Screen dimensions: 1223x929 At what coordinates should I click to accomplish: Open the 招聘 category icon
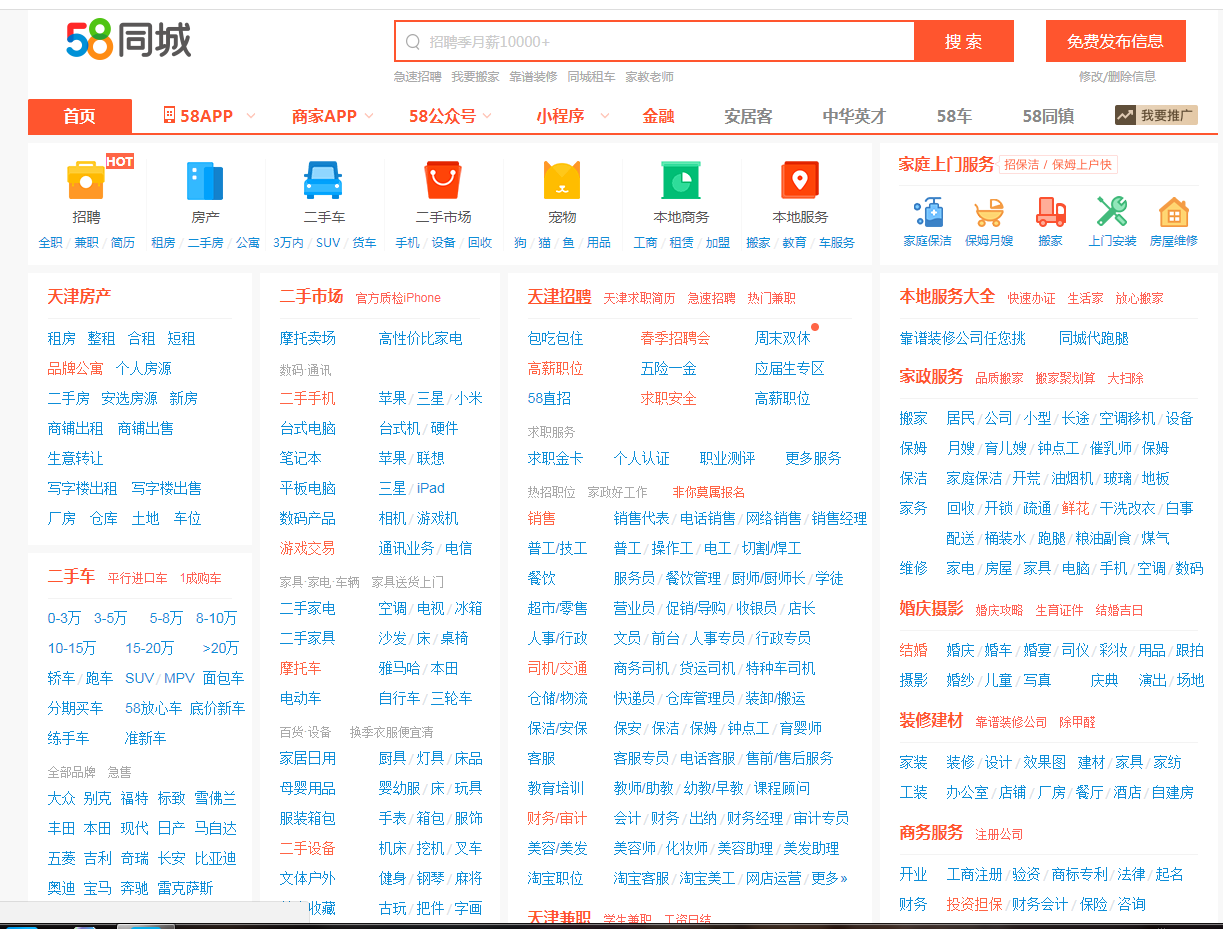pyautogui.click(x=84, y=190)
